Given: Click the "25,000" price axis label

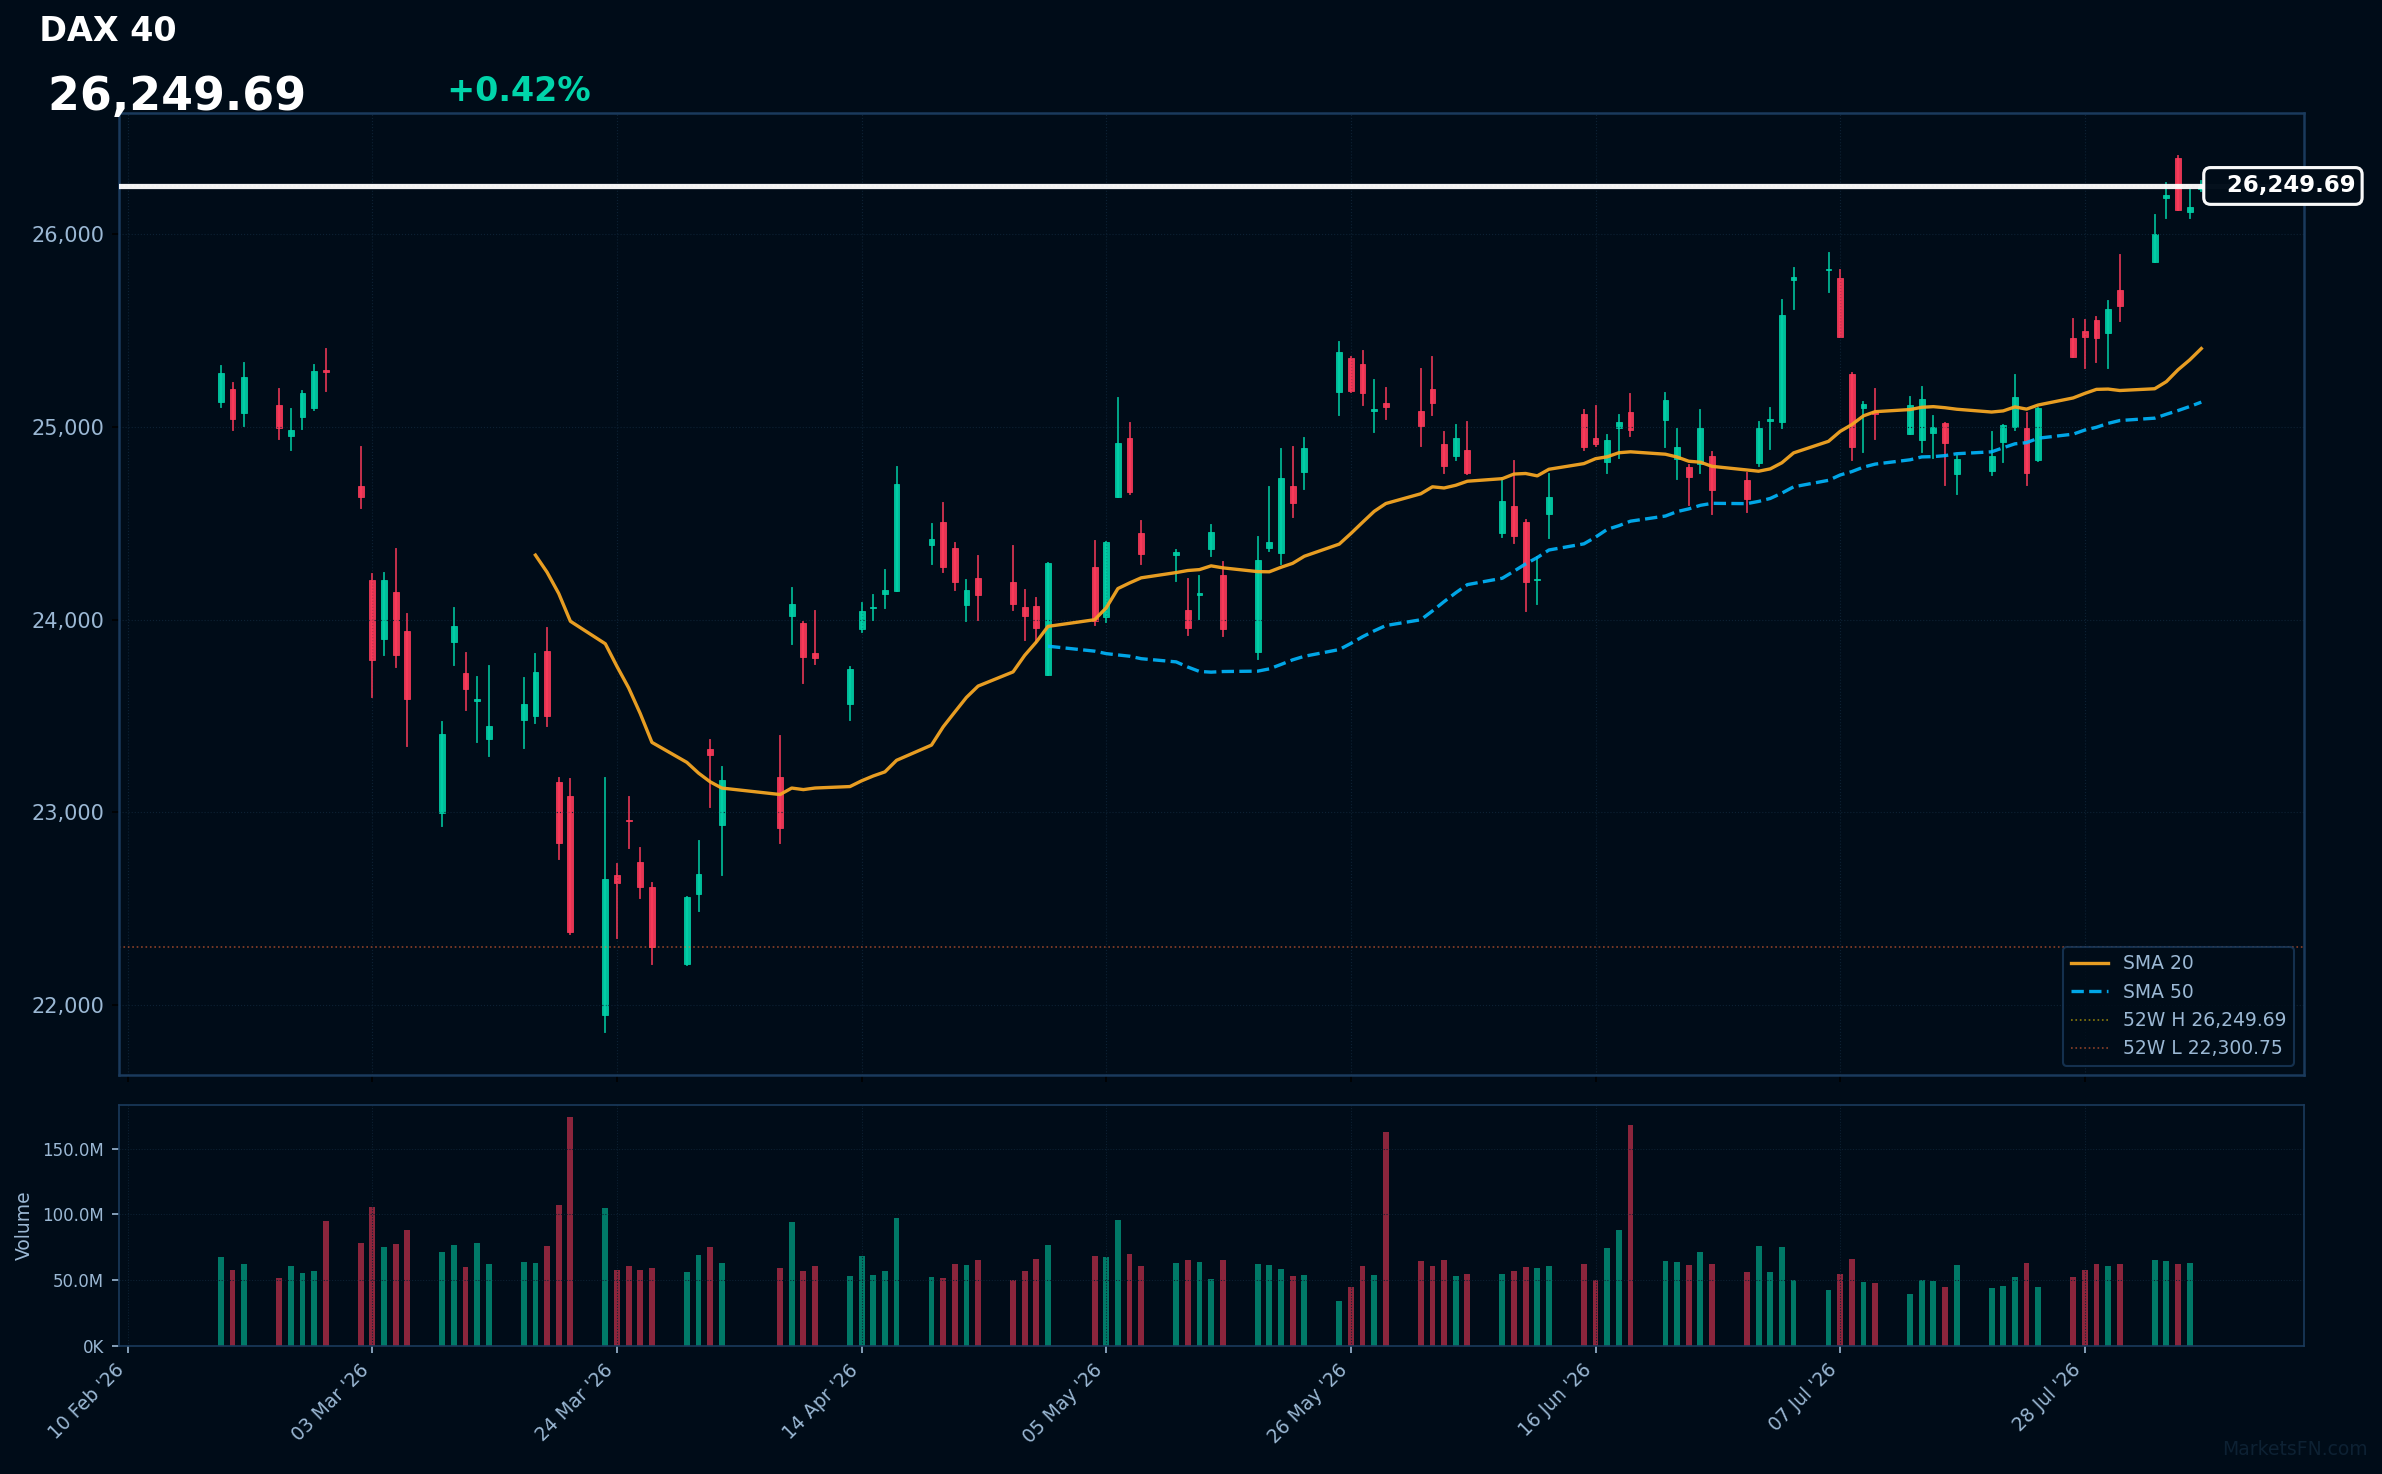Looking at the screenshot, I should click(68, 428).
